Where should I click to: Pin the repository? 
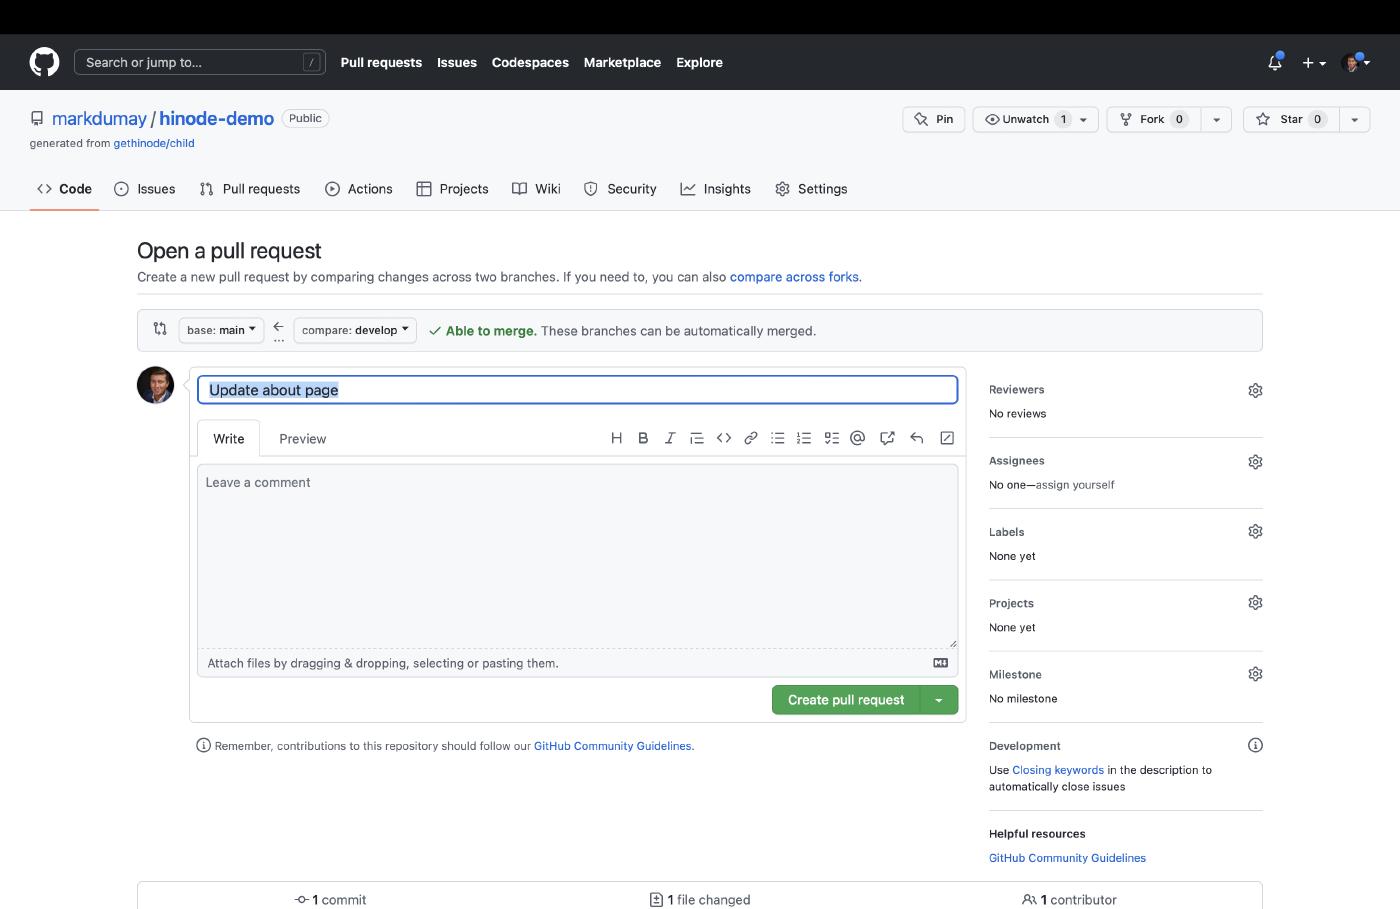tap(934, 119)
